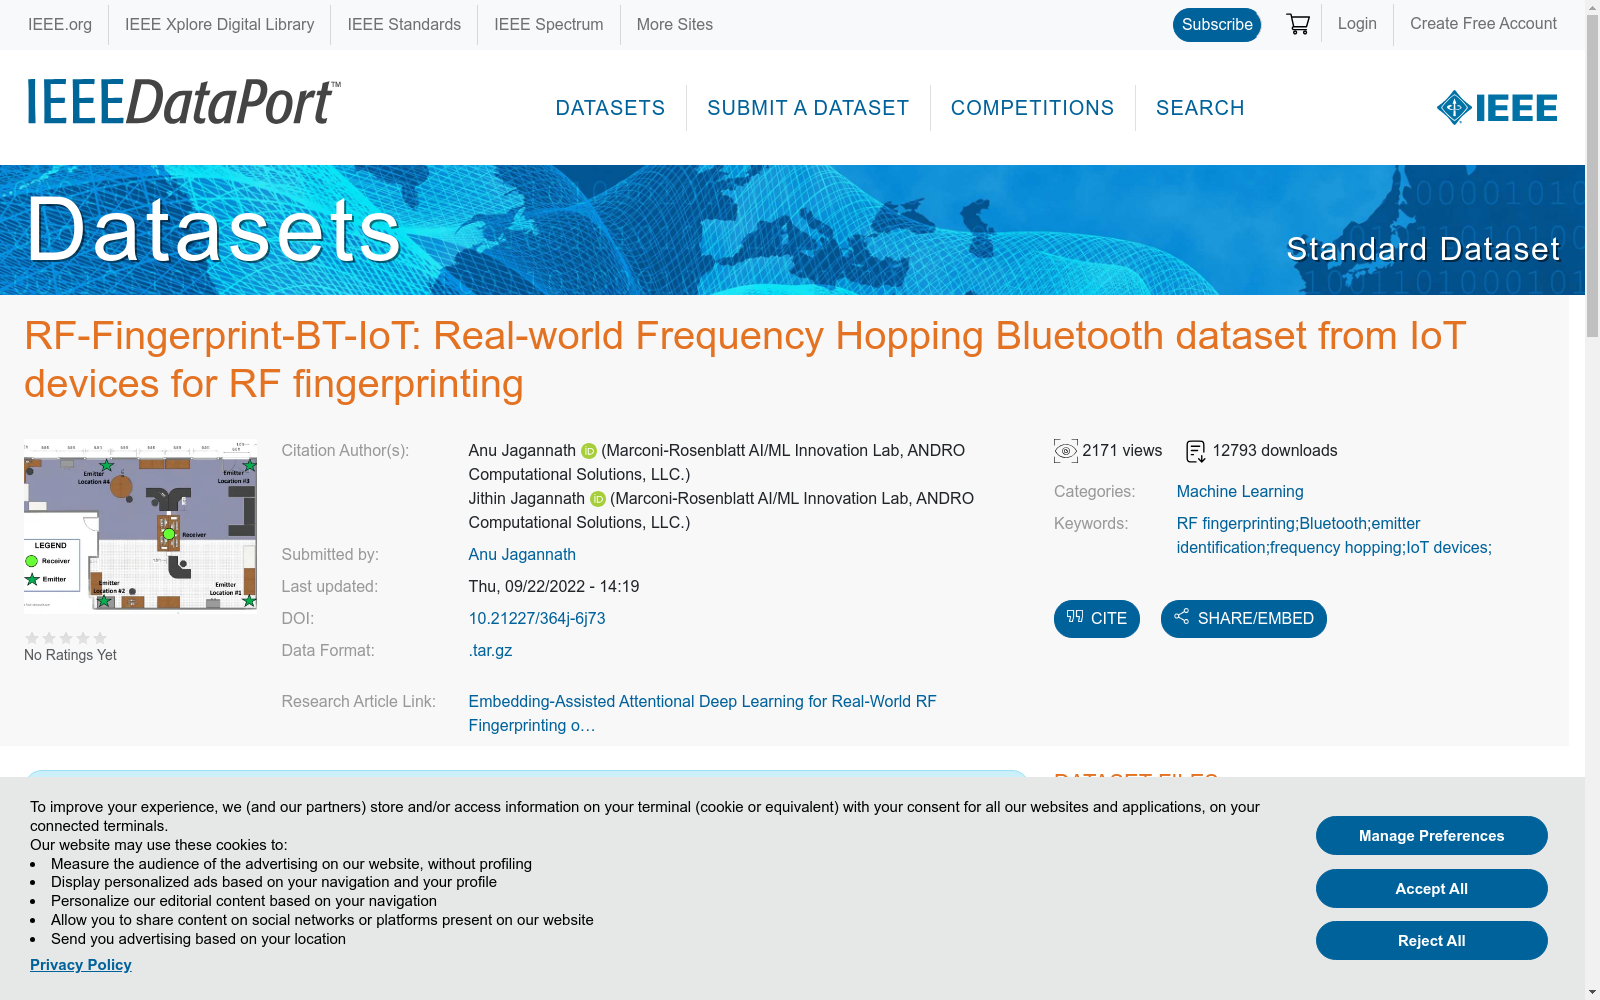Click the Login link
This screenshot has width=1600, height=1000.
(x=1357, y=24)
